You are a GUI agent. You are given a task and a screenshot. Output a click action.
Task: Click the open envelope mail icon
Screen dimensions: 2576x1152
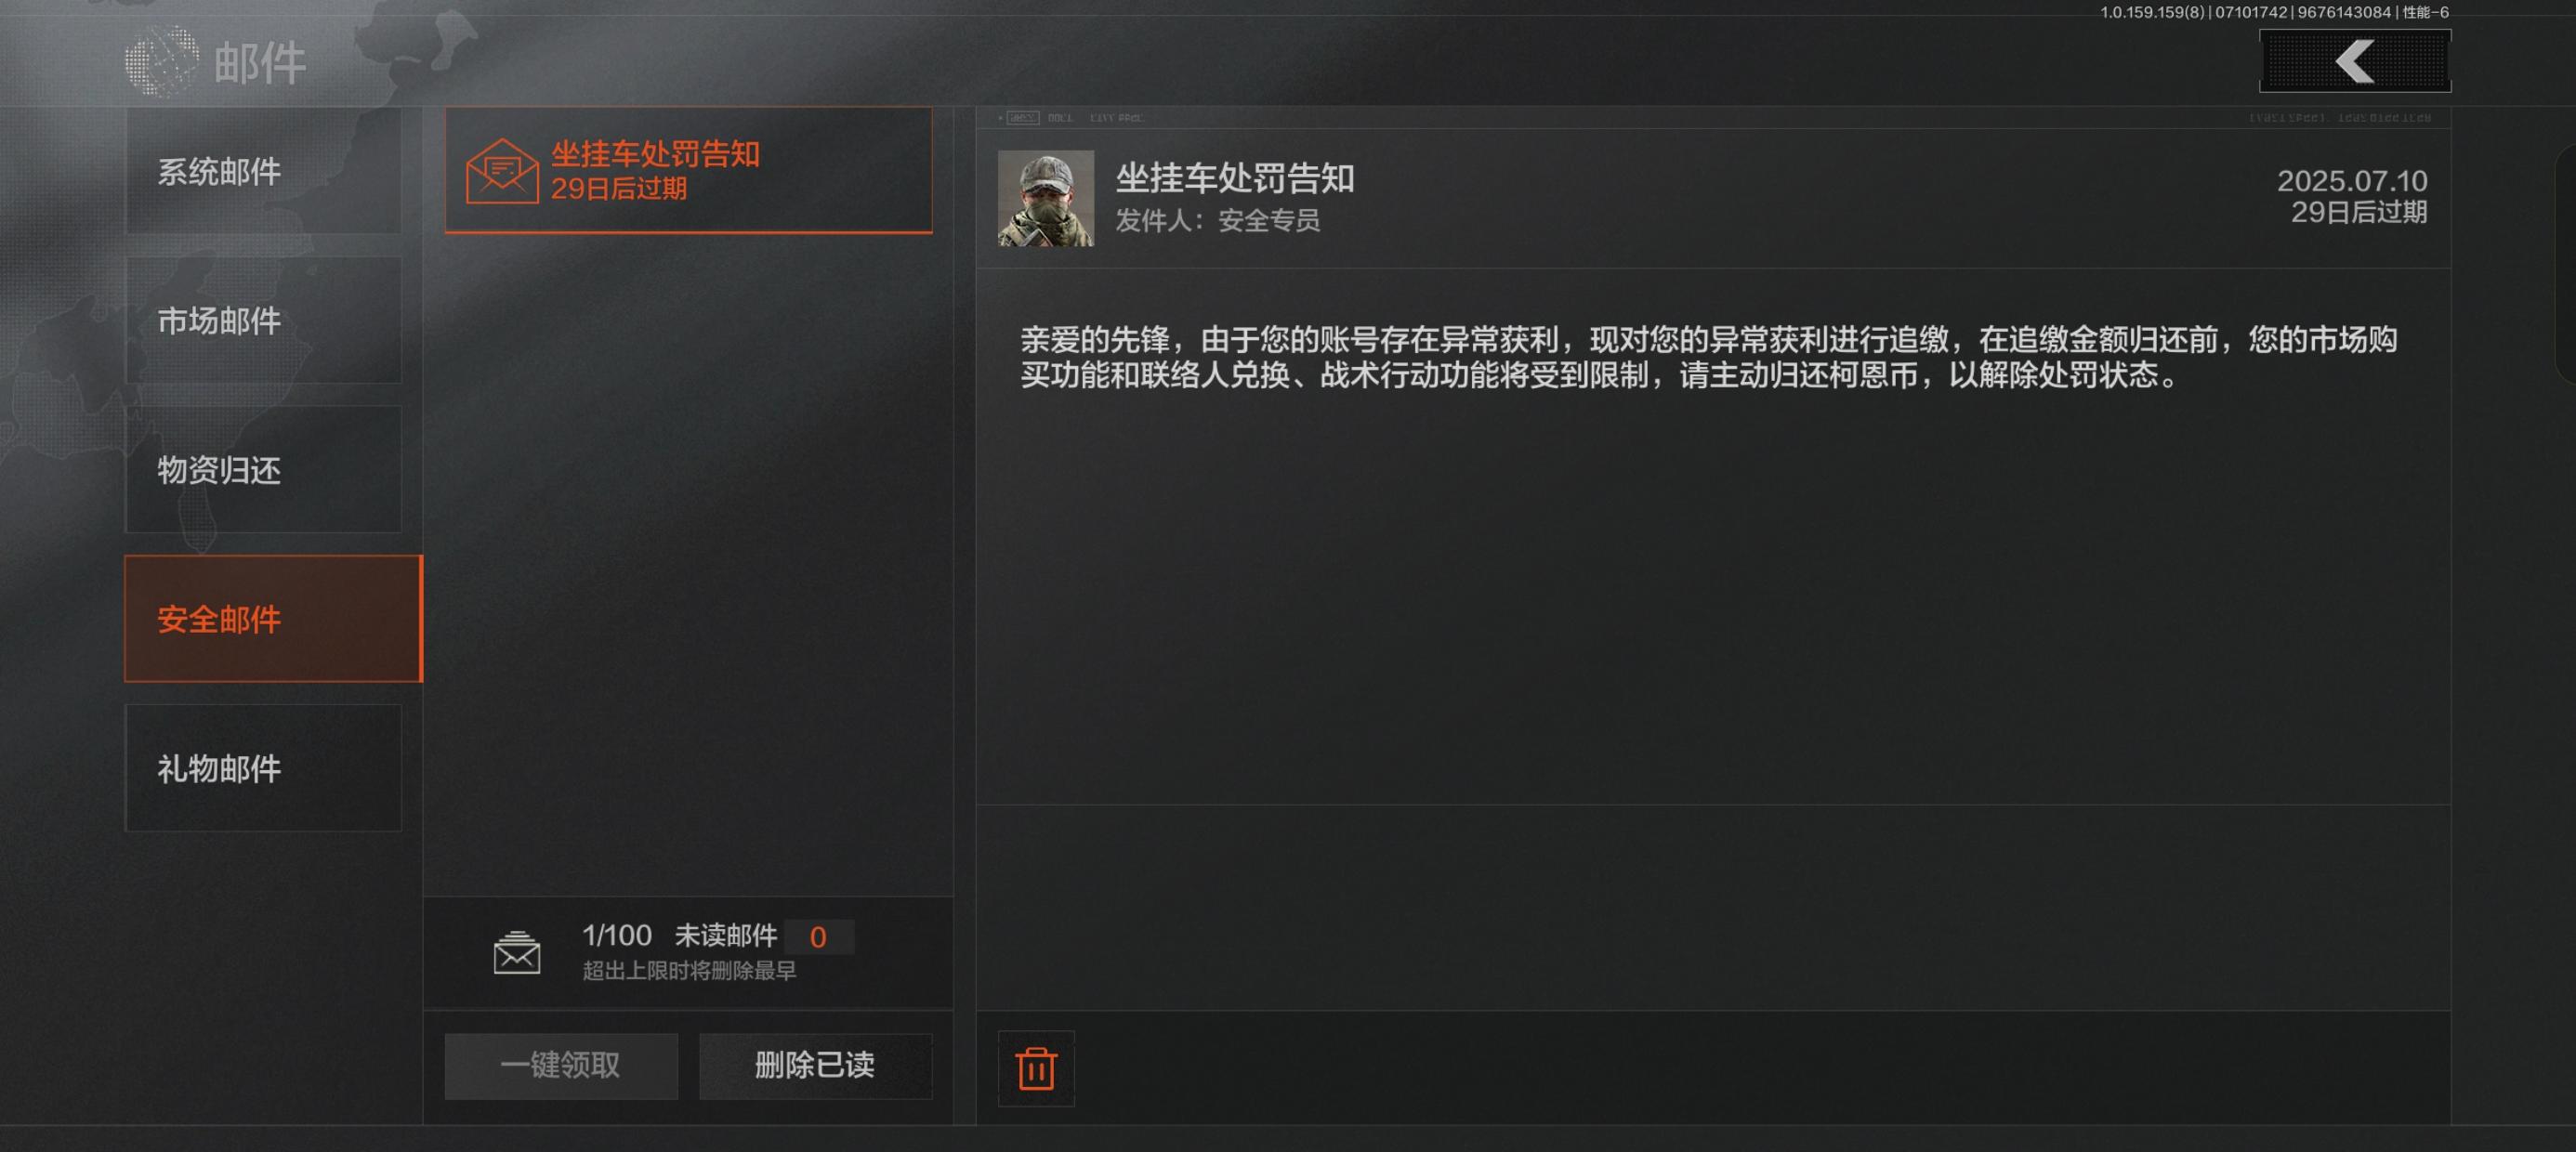tap(502, 171)
